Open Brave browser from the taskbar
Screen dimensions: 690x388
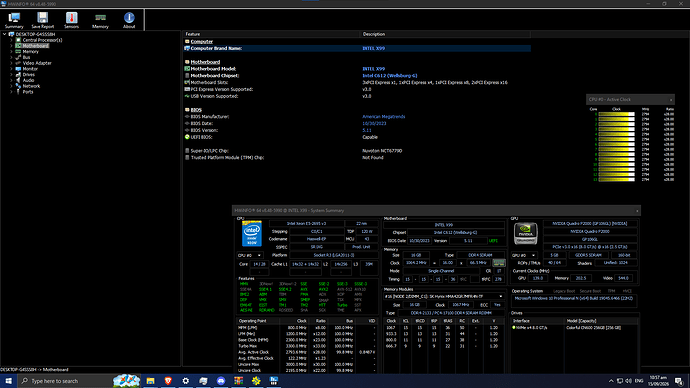pos(168,381)
